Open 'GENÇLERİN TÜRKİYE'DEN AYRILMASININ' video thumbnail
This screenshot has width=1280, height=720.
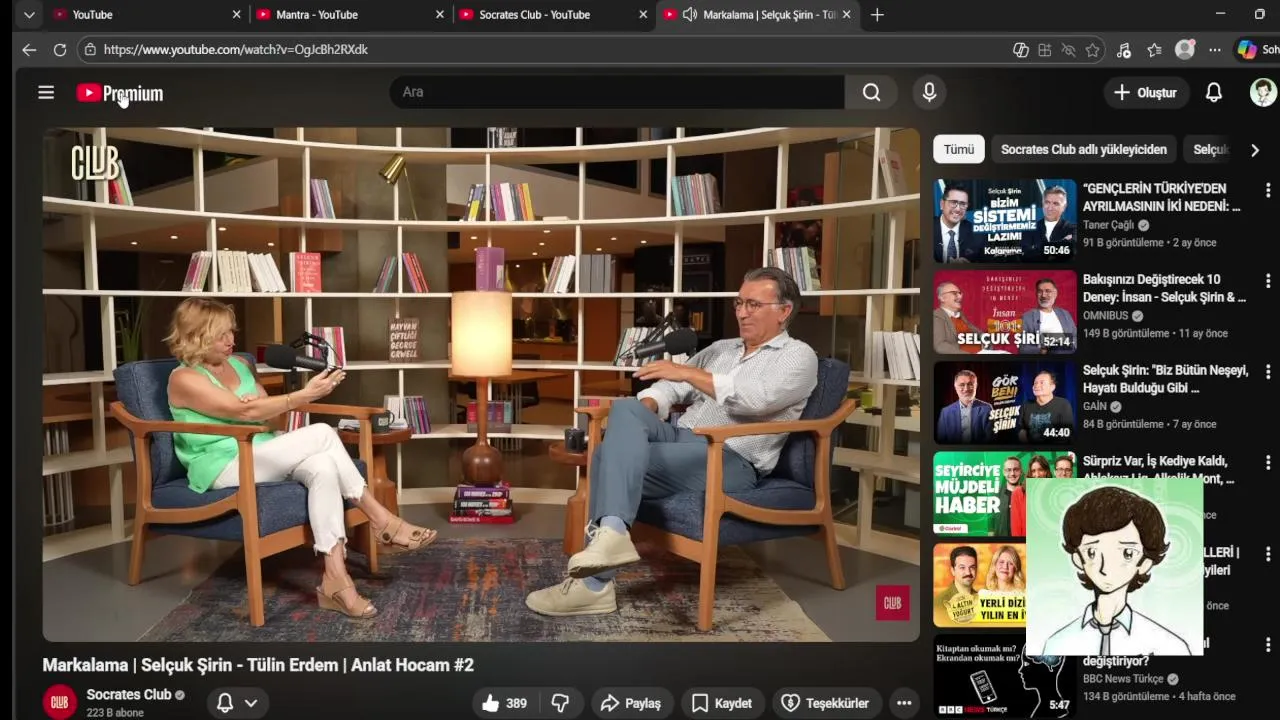coord(1005,220)
